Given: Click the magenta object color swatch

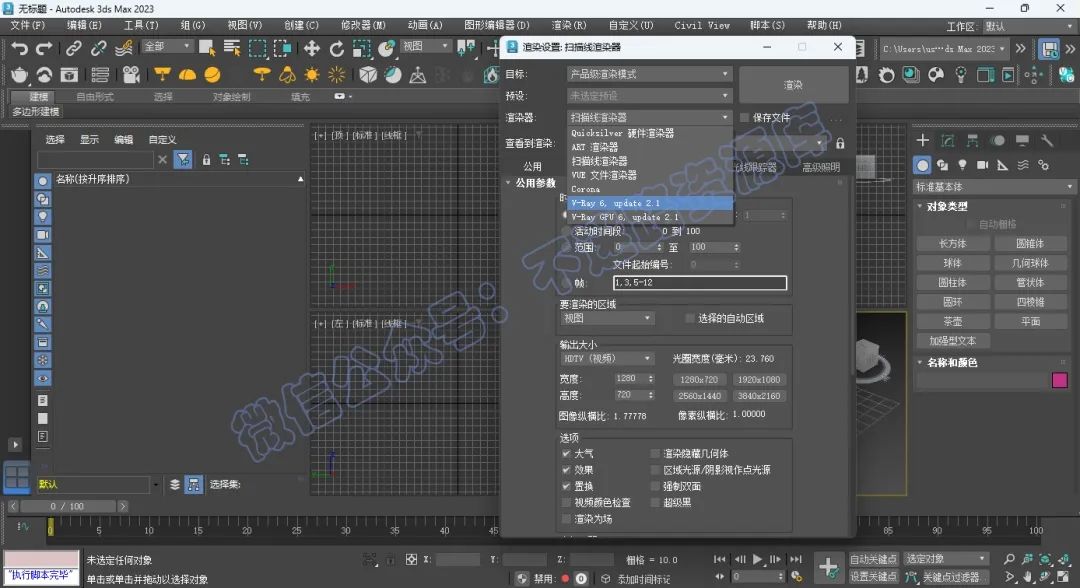Looking at the screenshot, I should tap(1060, 380).
